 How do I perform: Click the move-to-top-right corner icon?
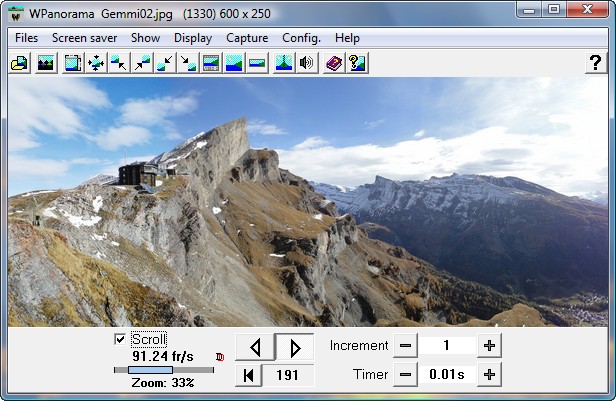142,63
